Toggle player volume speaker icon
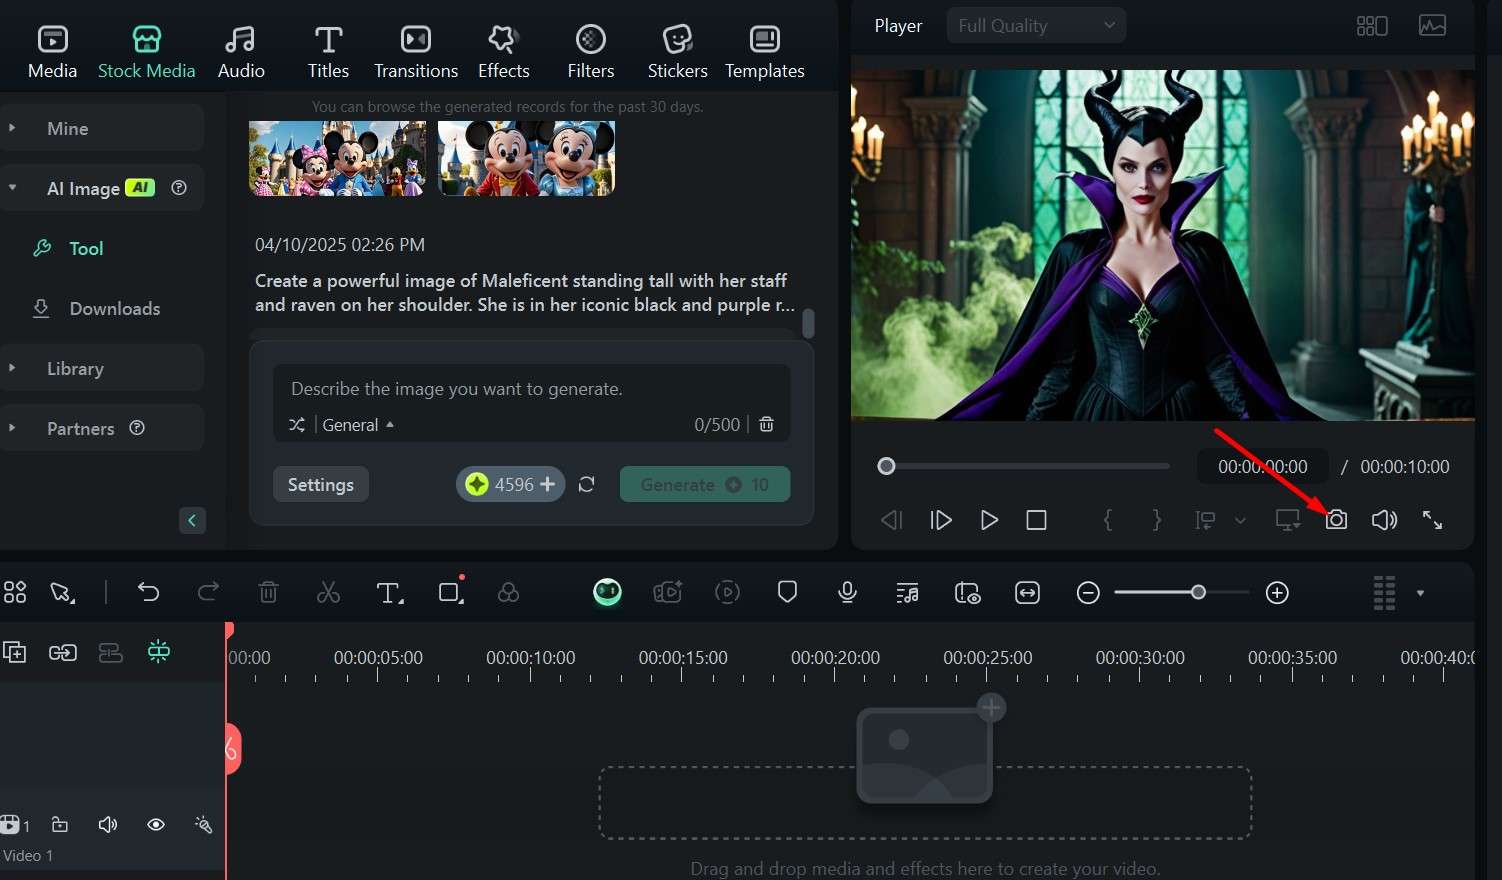The width and height of the screenshot is (1502, 880). click(x=1384, y=520)
